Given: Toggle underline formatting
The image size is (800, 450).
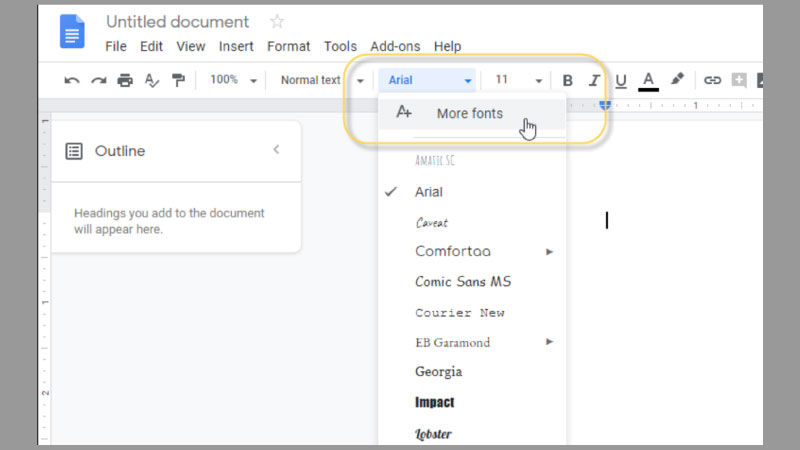Looking at the screenshot, I should click(620, 80).
